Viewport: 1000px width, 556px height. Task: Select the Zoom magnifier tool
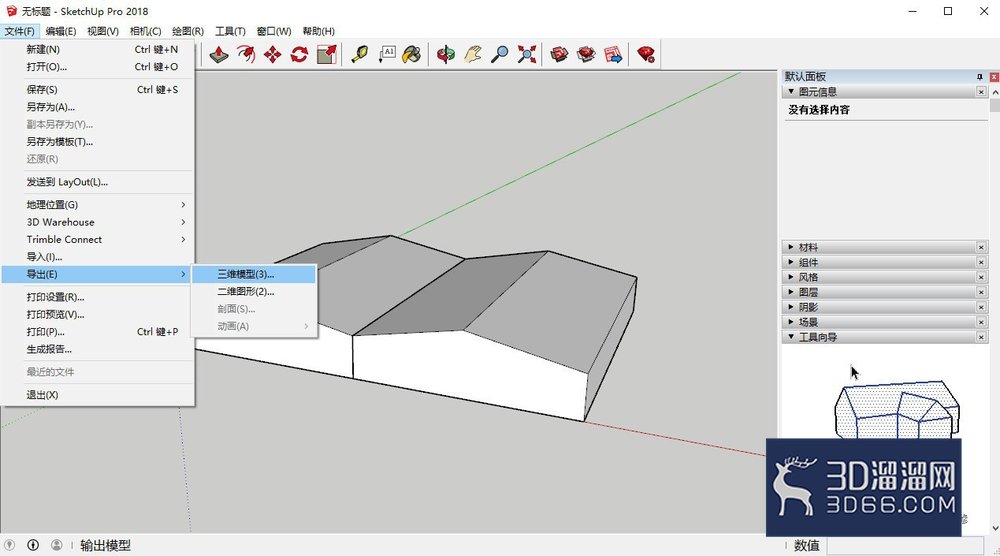point(499,54)
